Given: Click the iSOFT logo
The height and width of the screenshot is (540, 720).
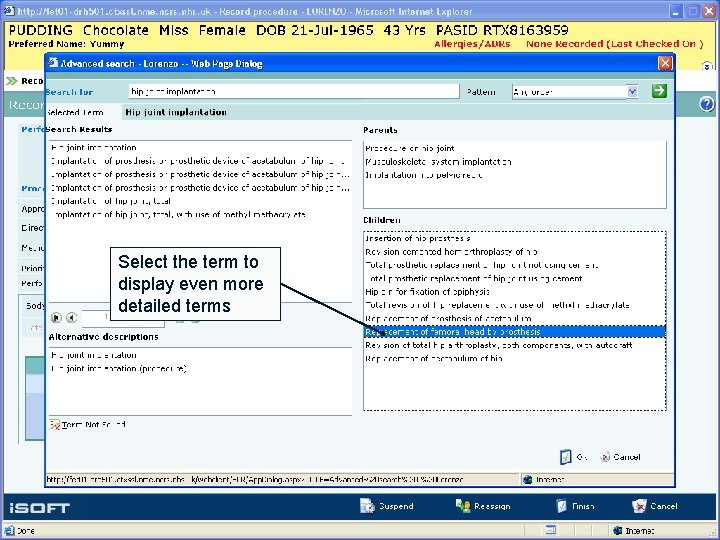Looking at the screenshot, I should pos(39,508).
